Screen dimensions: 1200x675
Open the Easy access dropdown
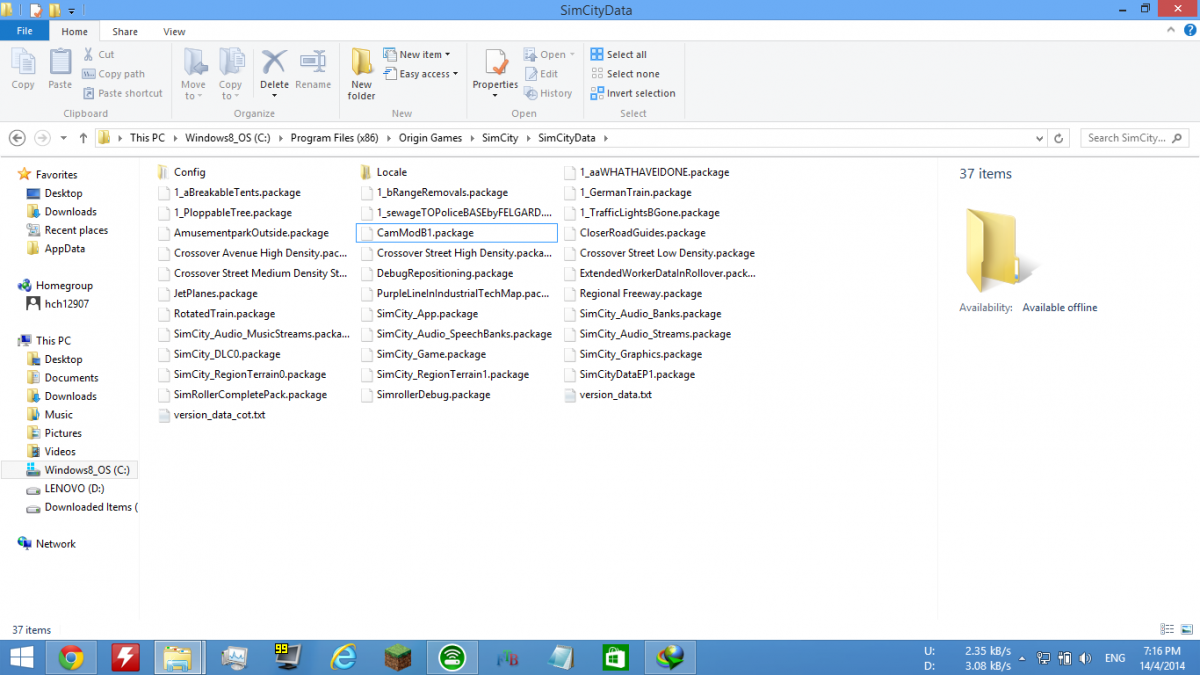pyautogui.click(x=420, y=74)
